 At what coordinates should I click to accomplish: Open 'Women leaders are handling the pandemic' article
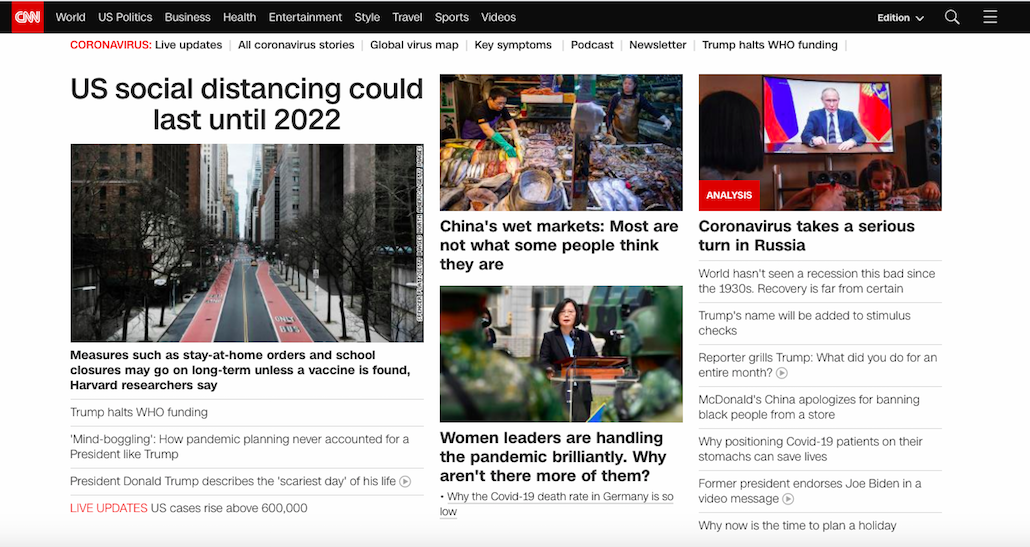pos(553,457)
